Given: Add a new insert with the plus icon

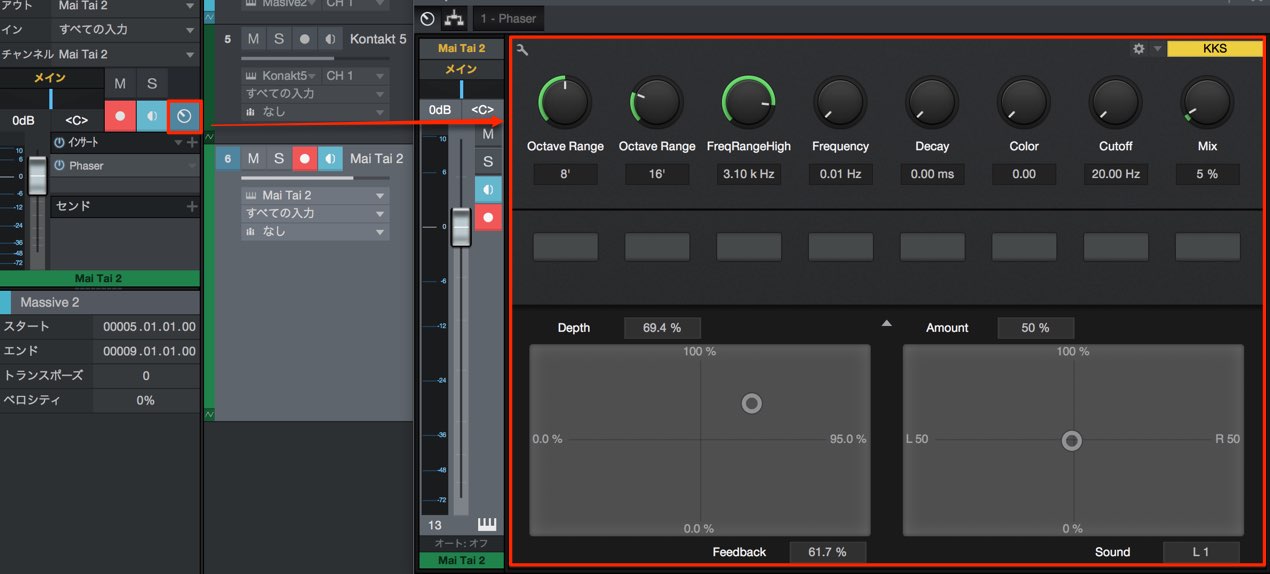Looking at the screenshot, I should coord(192,142).
